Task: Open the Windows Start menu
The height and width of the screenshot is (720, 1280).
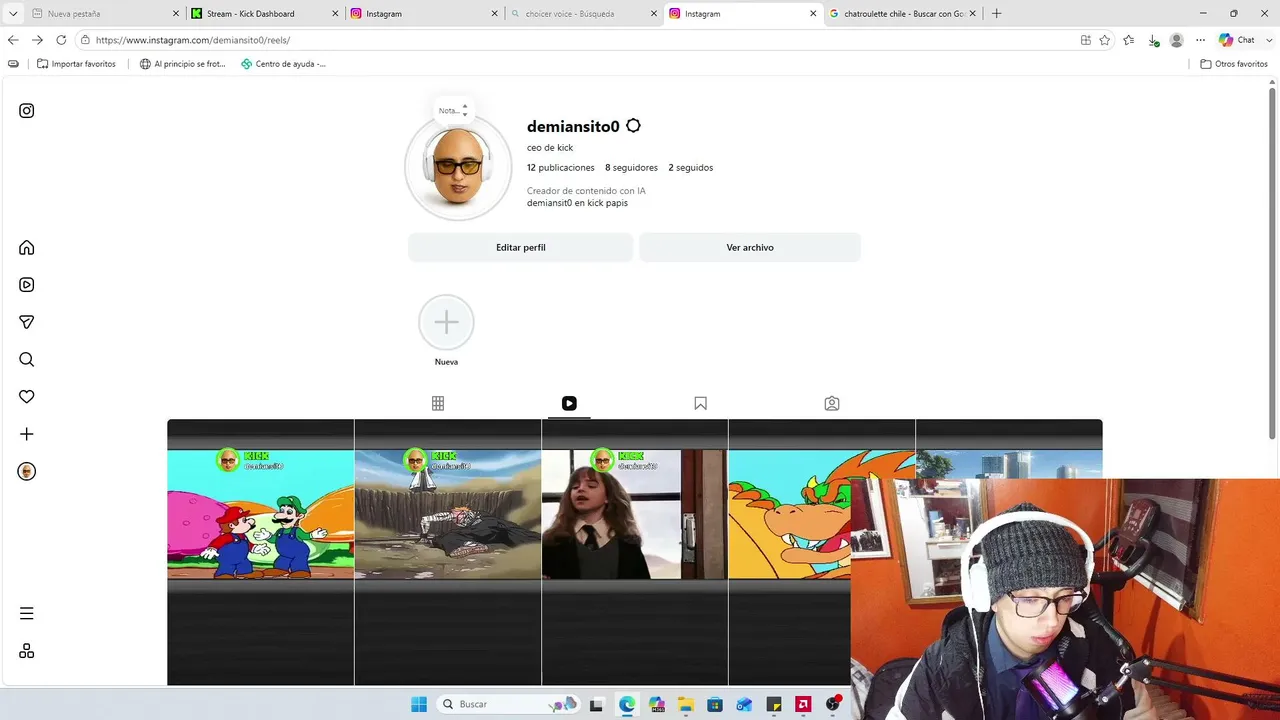Action: tap(419, 704)
